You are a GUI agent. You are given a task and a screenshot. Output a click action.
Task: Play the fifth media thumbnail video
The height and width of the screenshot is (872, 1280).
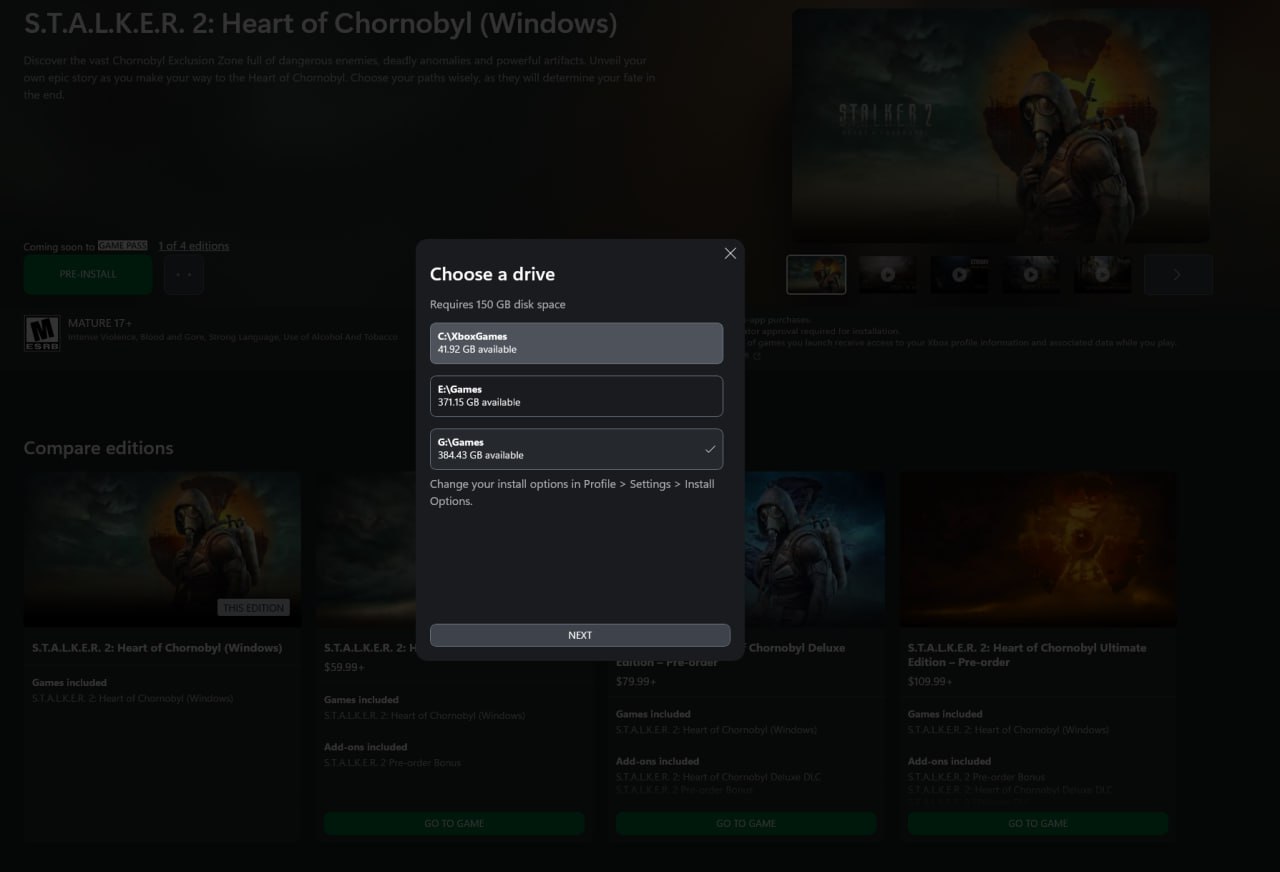(x=1103, y=274)
